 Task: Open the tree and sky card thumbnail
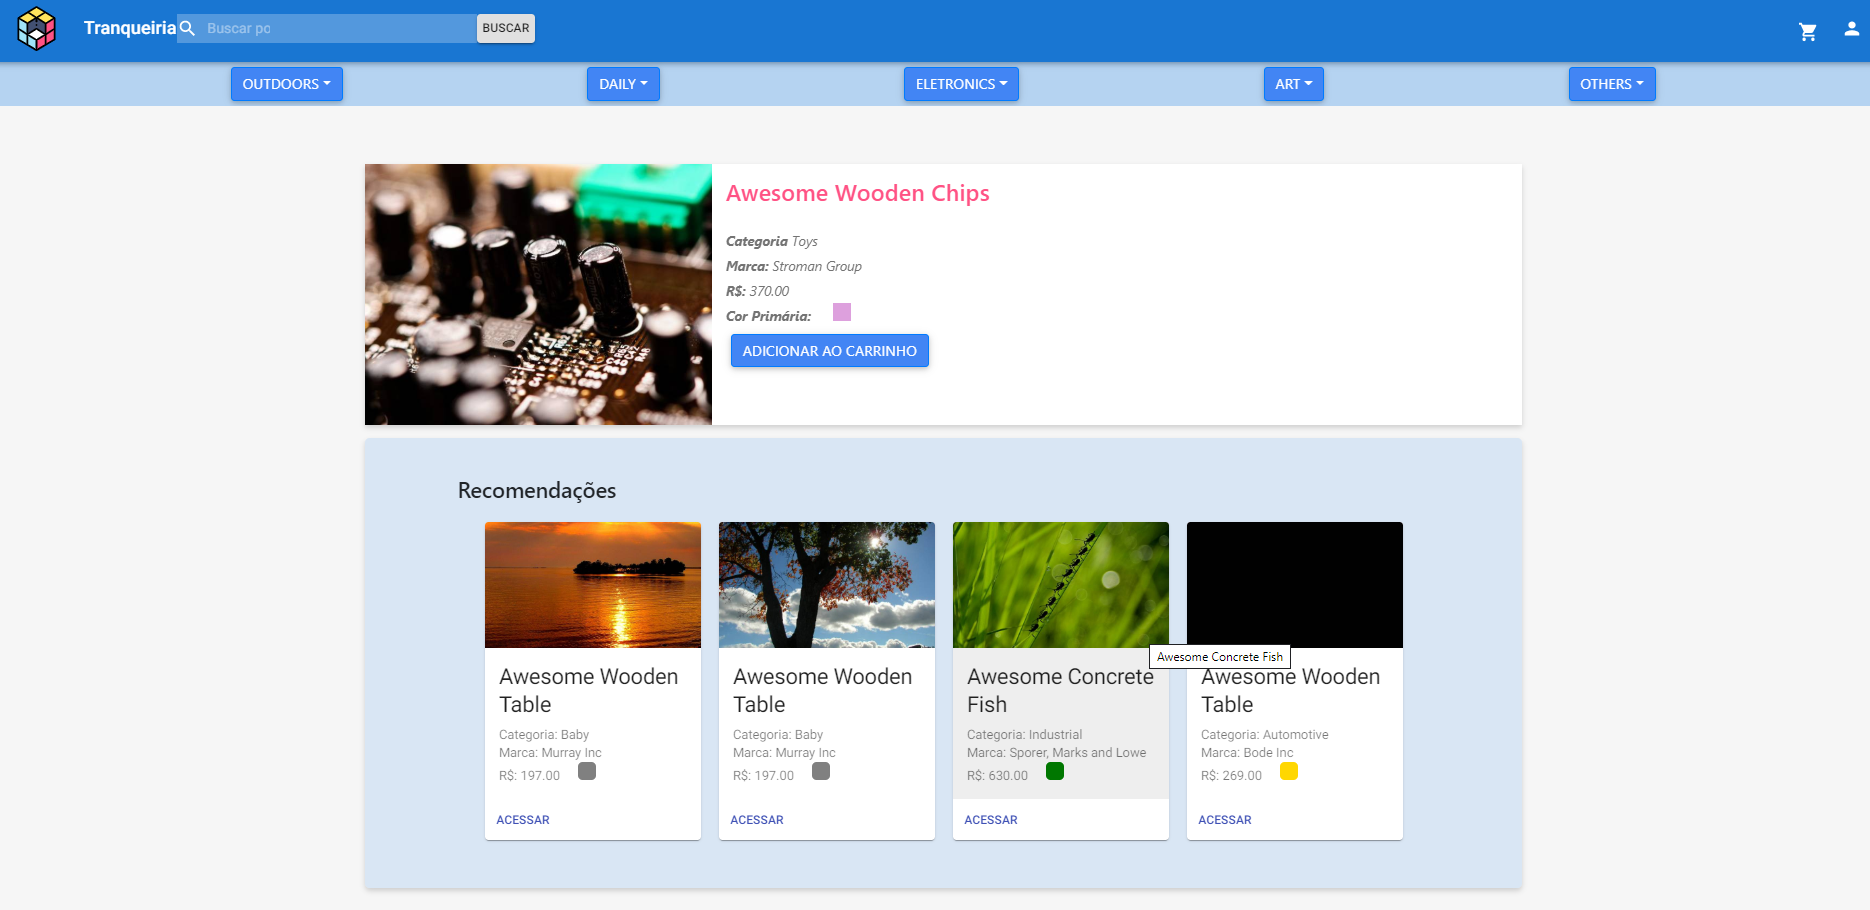click(x=827, y=585)
